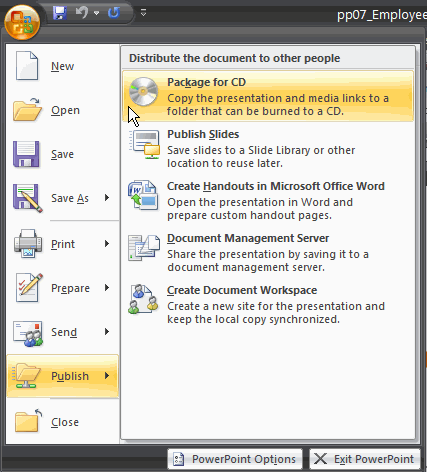The width and height of the screenshot is (427, 472).
Task: Choose Document Management Server title
Action: 248,238
